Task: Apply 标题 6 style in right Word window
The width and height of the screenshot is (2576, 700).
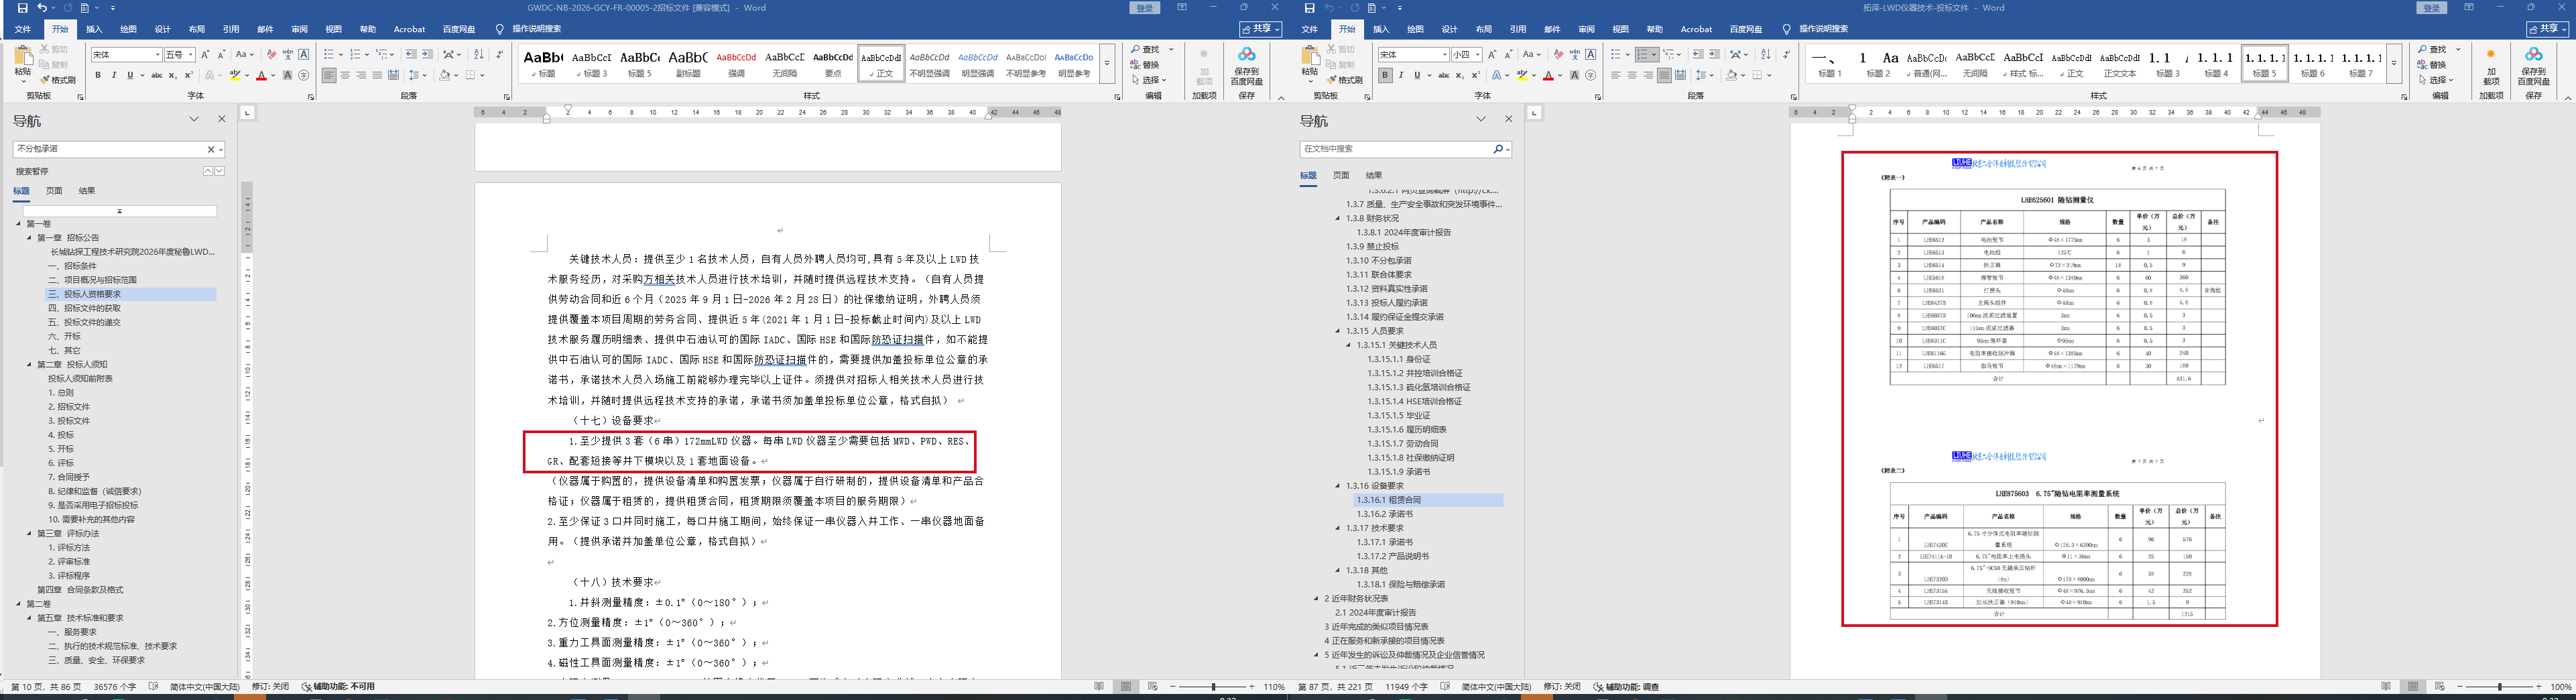Action: (x=2313, y=63)
